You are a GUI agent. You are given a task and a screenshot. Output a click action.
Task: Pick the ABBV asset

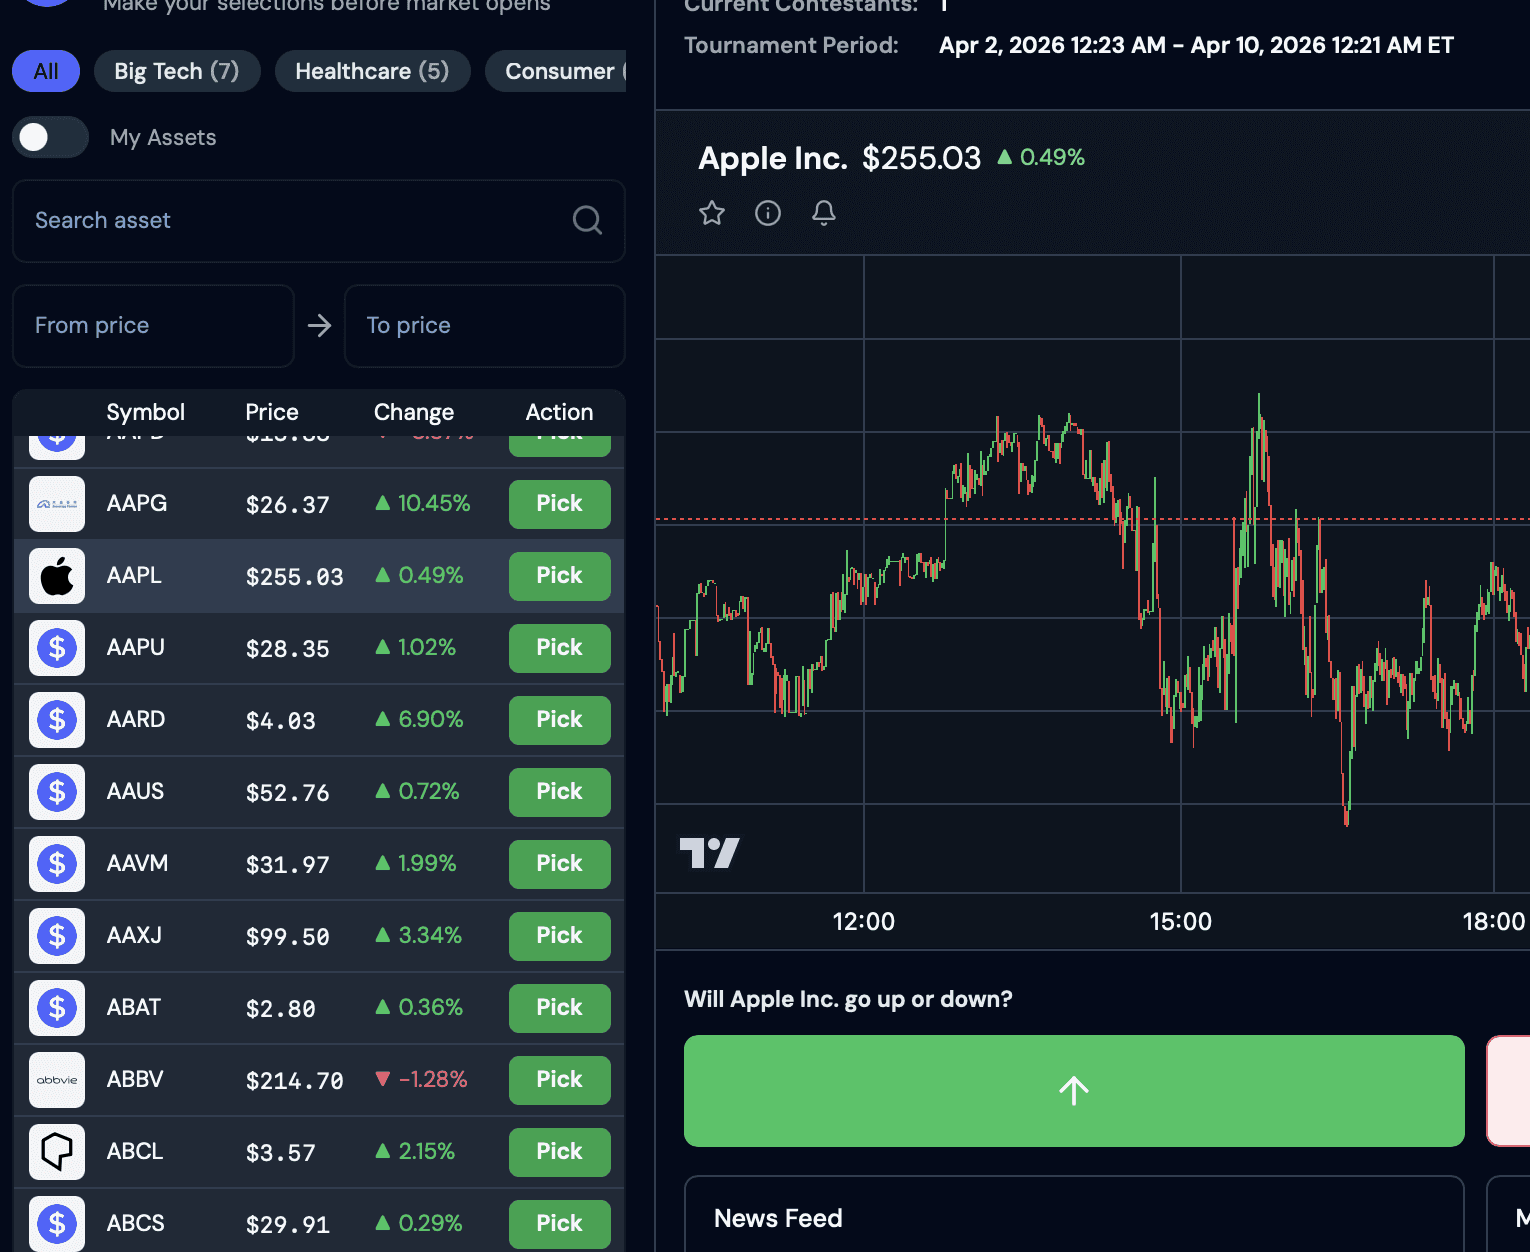pyautogui.click(x=560, y=1080)
